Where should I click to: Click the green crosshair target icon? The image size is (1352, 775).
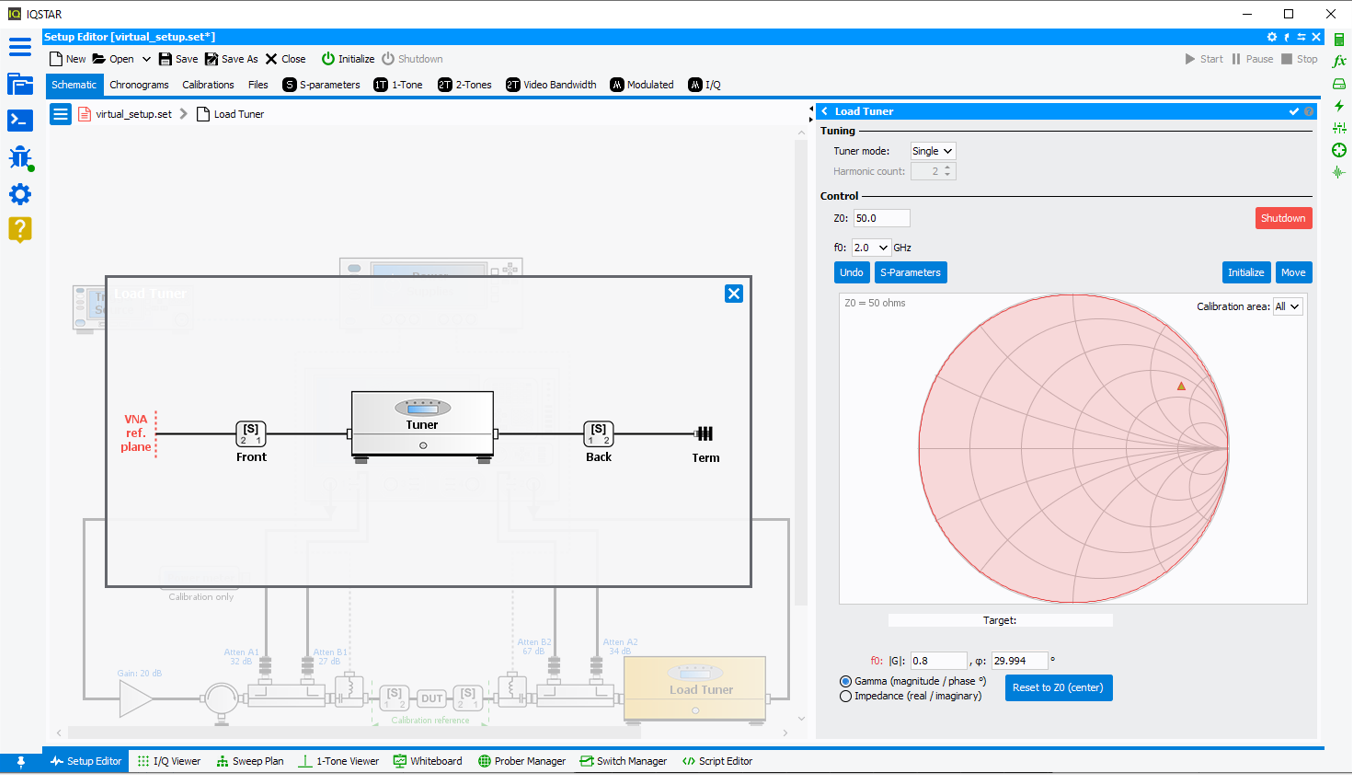coord(1339,150)
